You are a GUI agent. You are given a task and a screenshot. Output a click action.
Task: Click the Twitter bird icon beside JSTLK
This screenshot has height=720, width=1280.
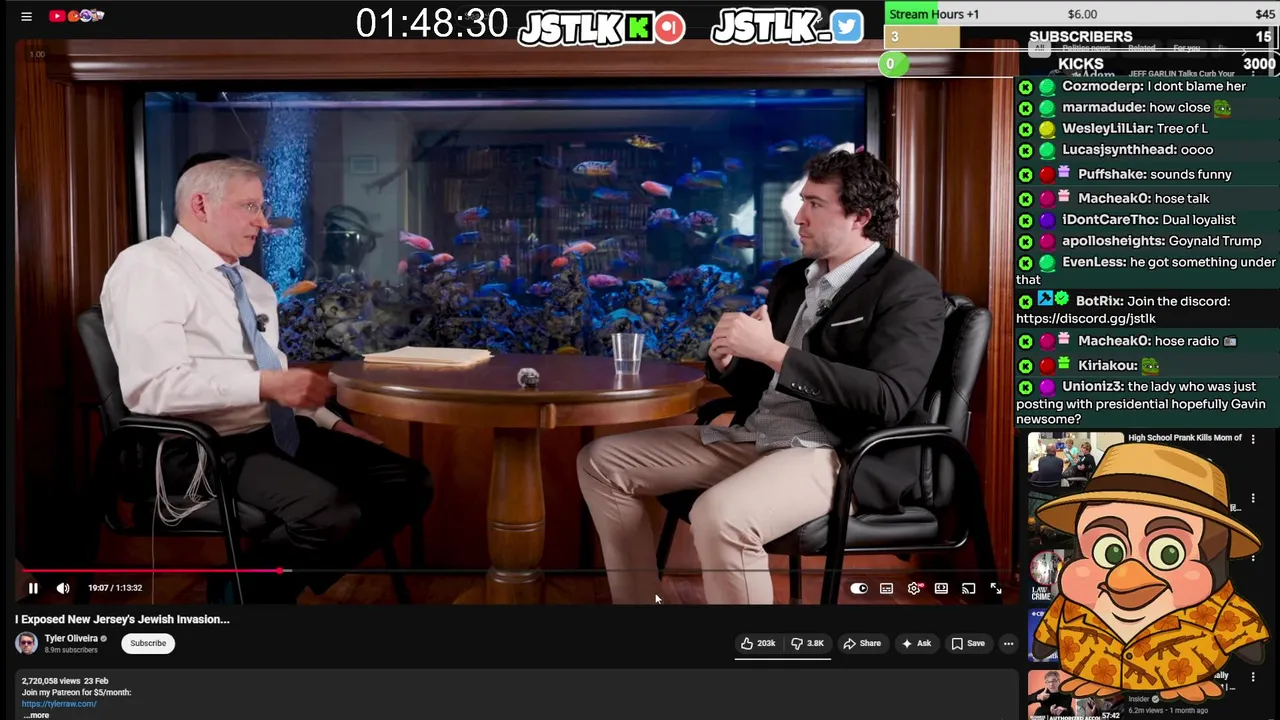coord(847,27)
